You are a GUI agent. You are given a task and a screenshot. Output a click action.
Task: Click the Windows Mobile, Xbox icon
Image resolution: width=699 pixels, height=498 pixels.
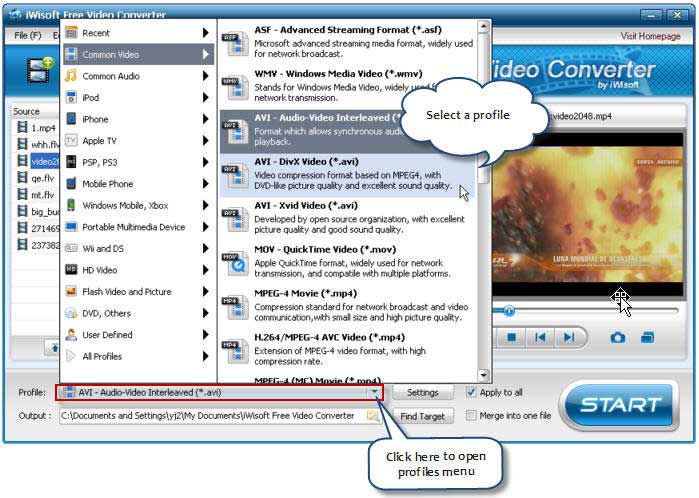tap(71, 205)
